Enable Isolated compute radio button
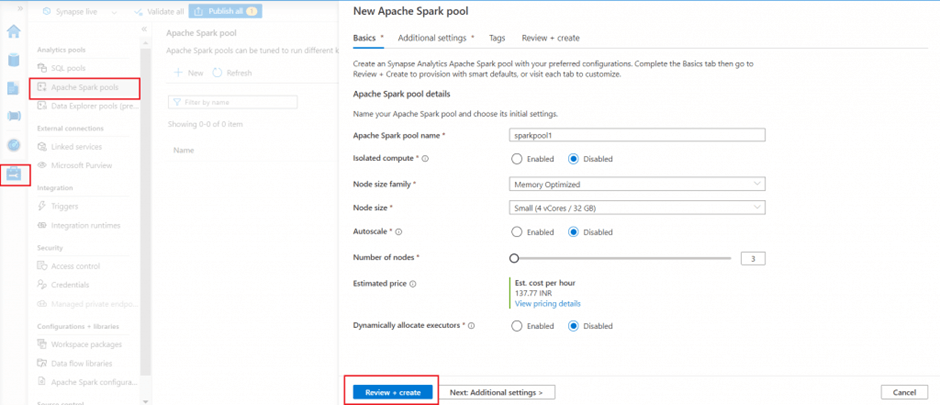940x405 pixels. pos(517,159)
